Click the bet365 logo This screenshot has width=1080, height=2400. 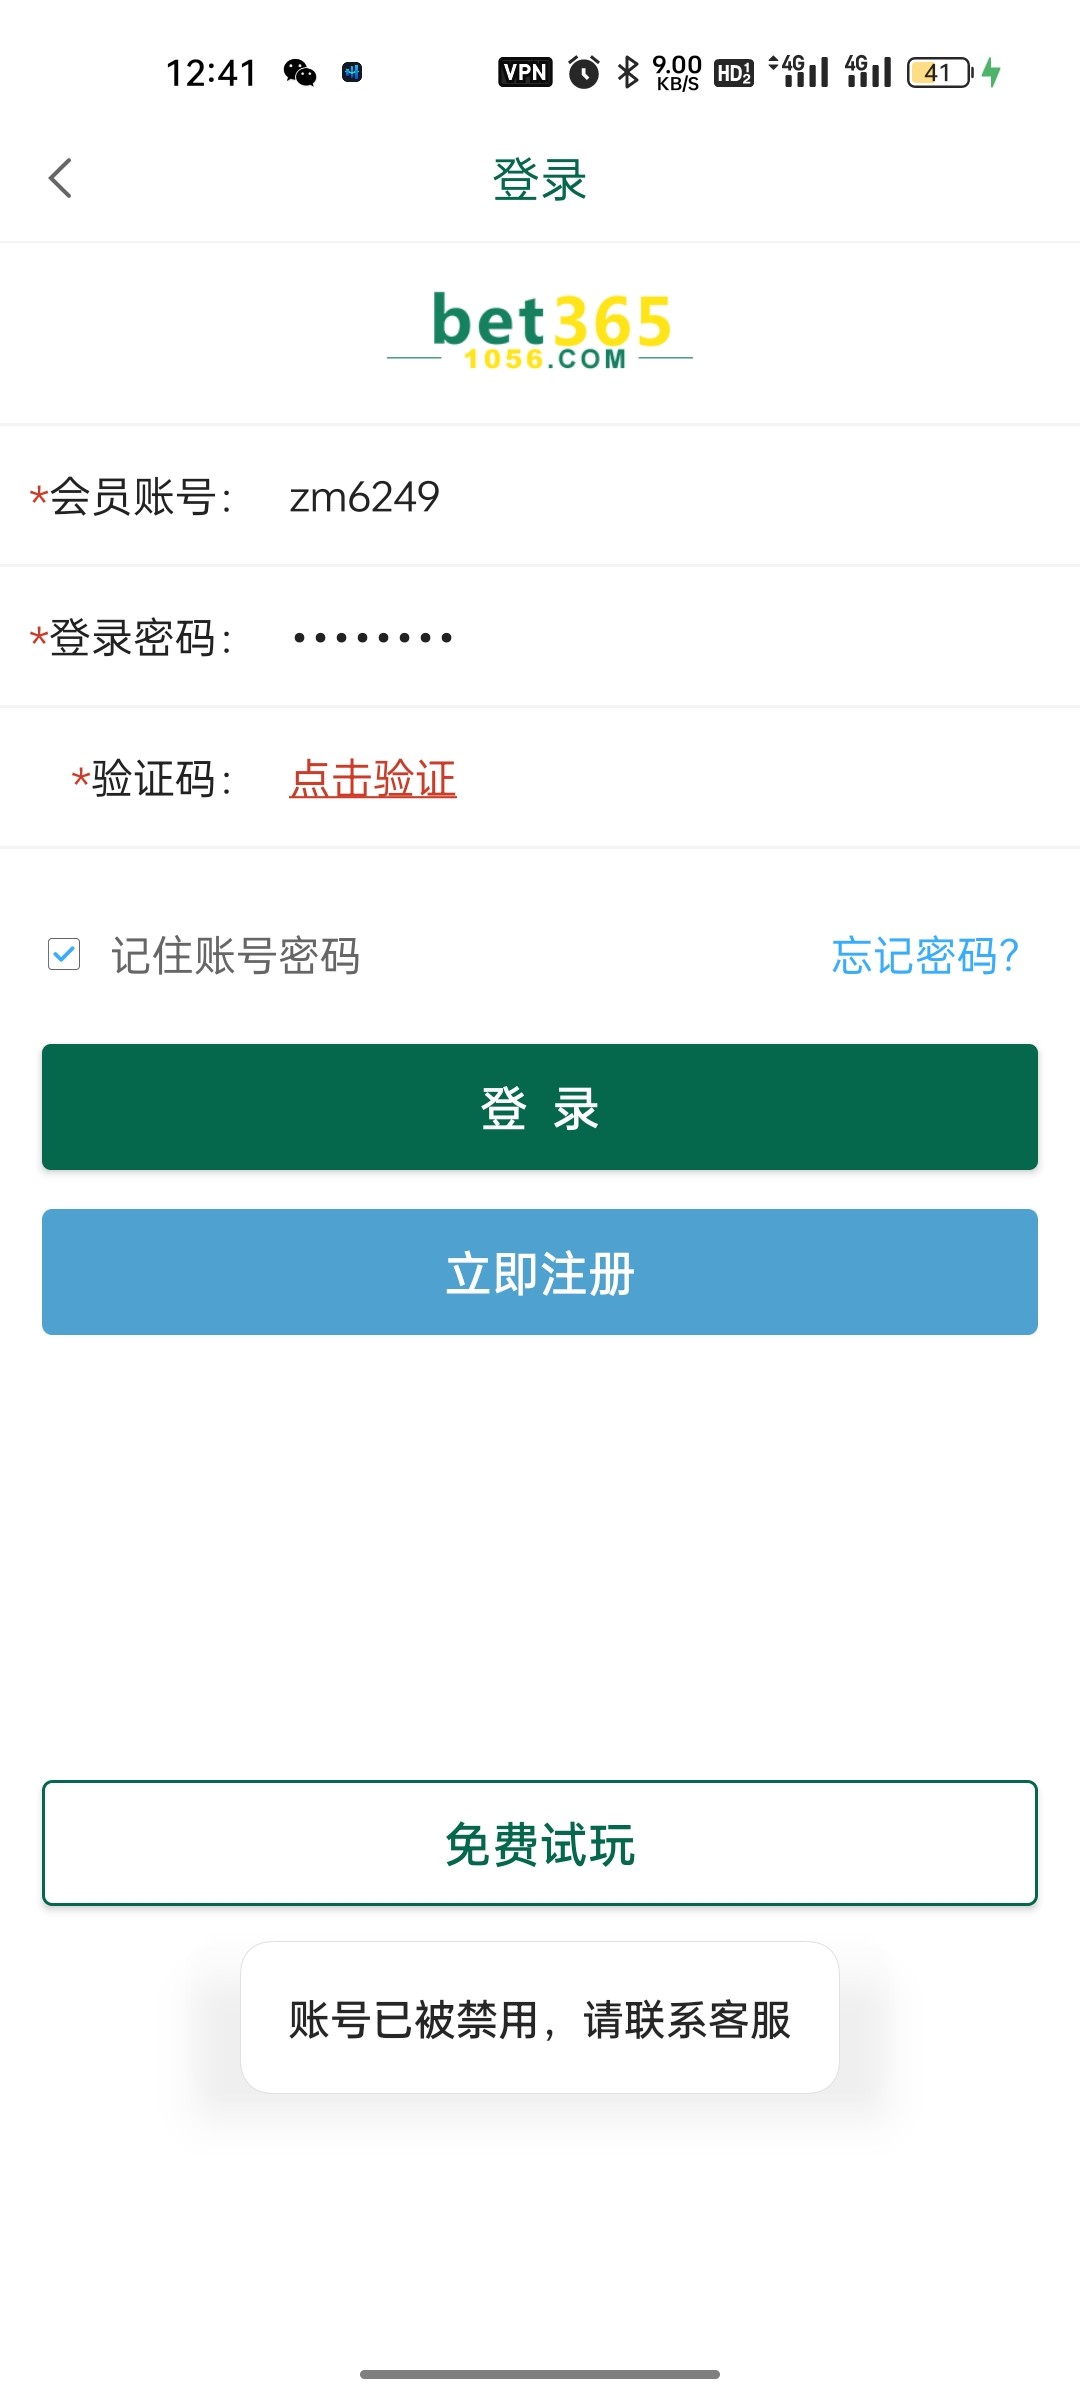(540, 330)
